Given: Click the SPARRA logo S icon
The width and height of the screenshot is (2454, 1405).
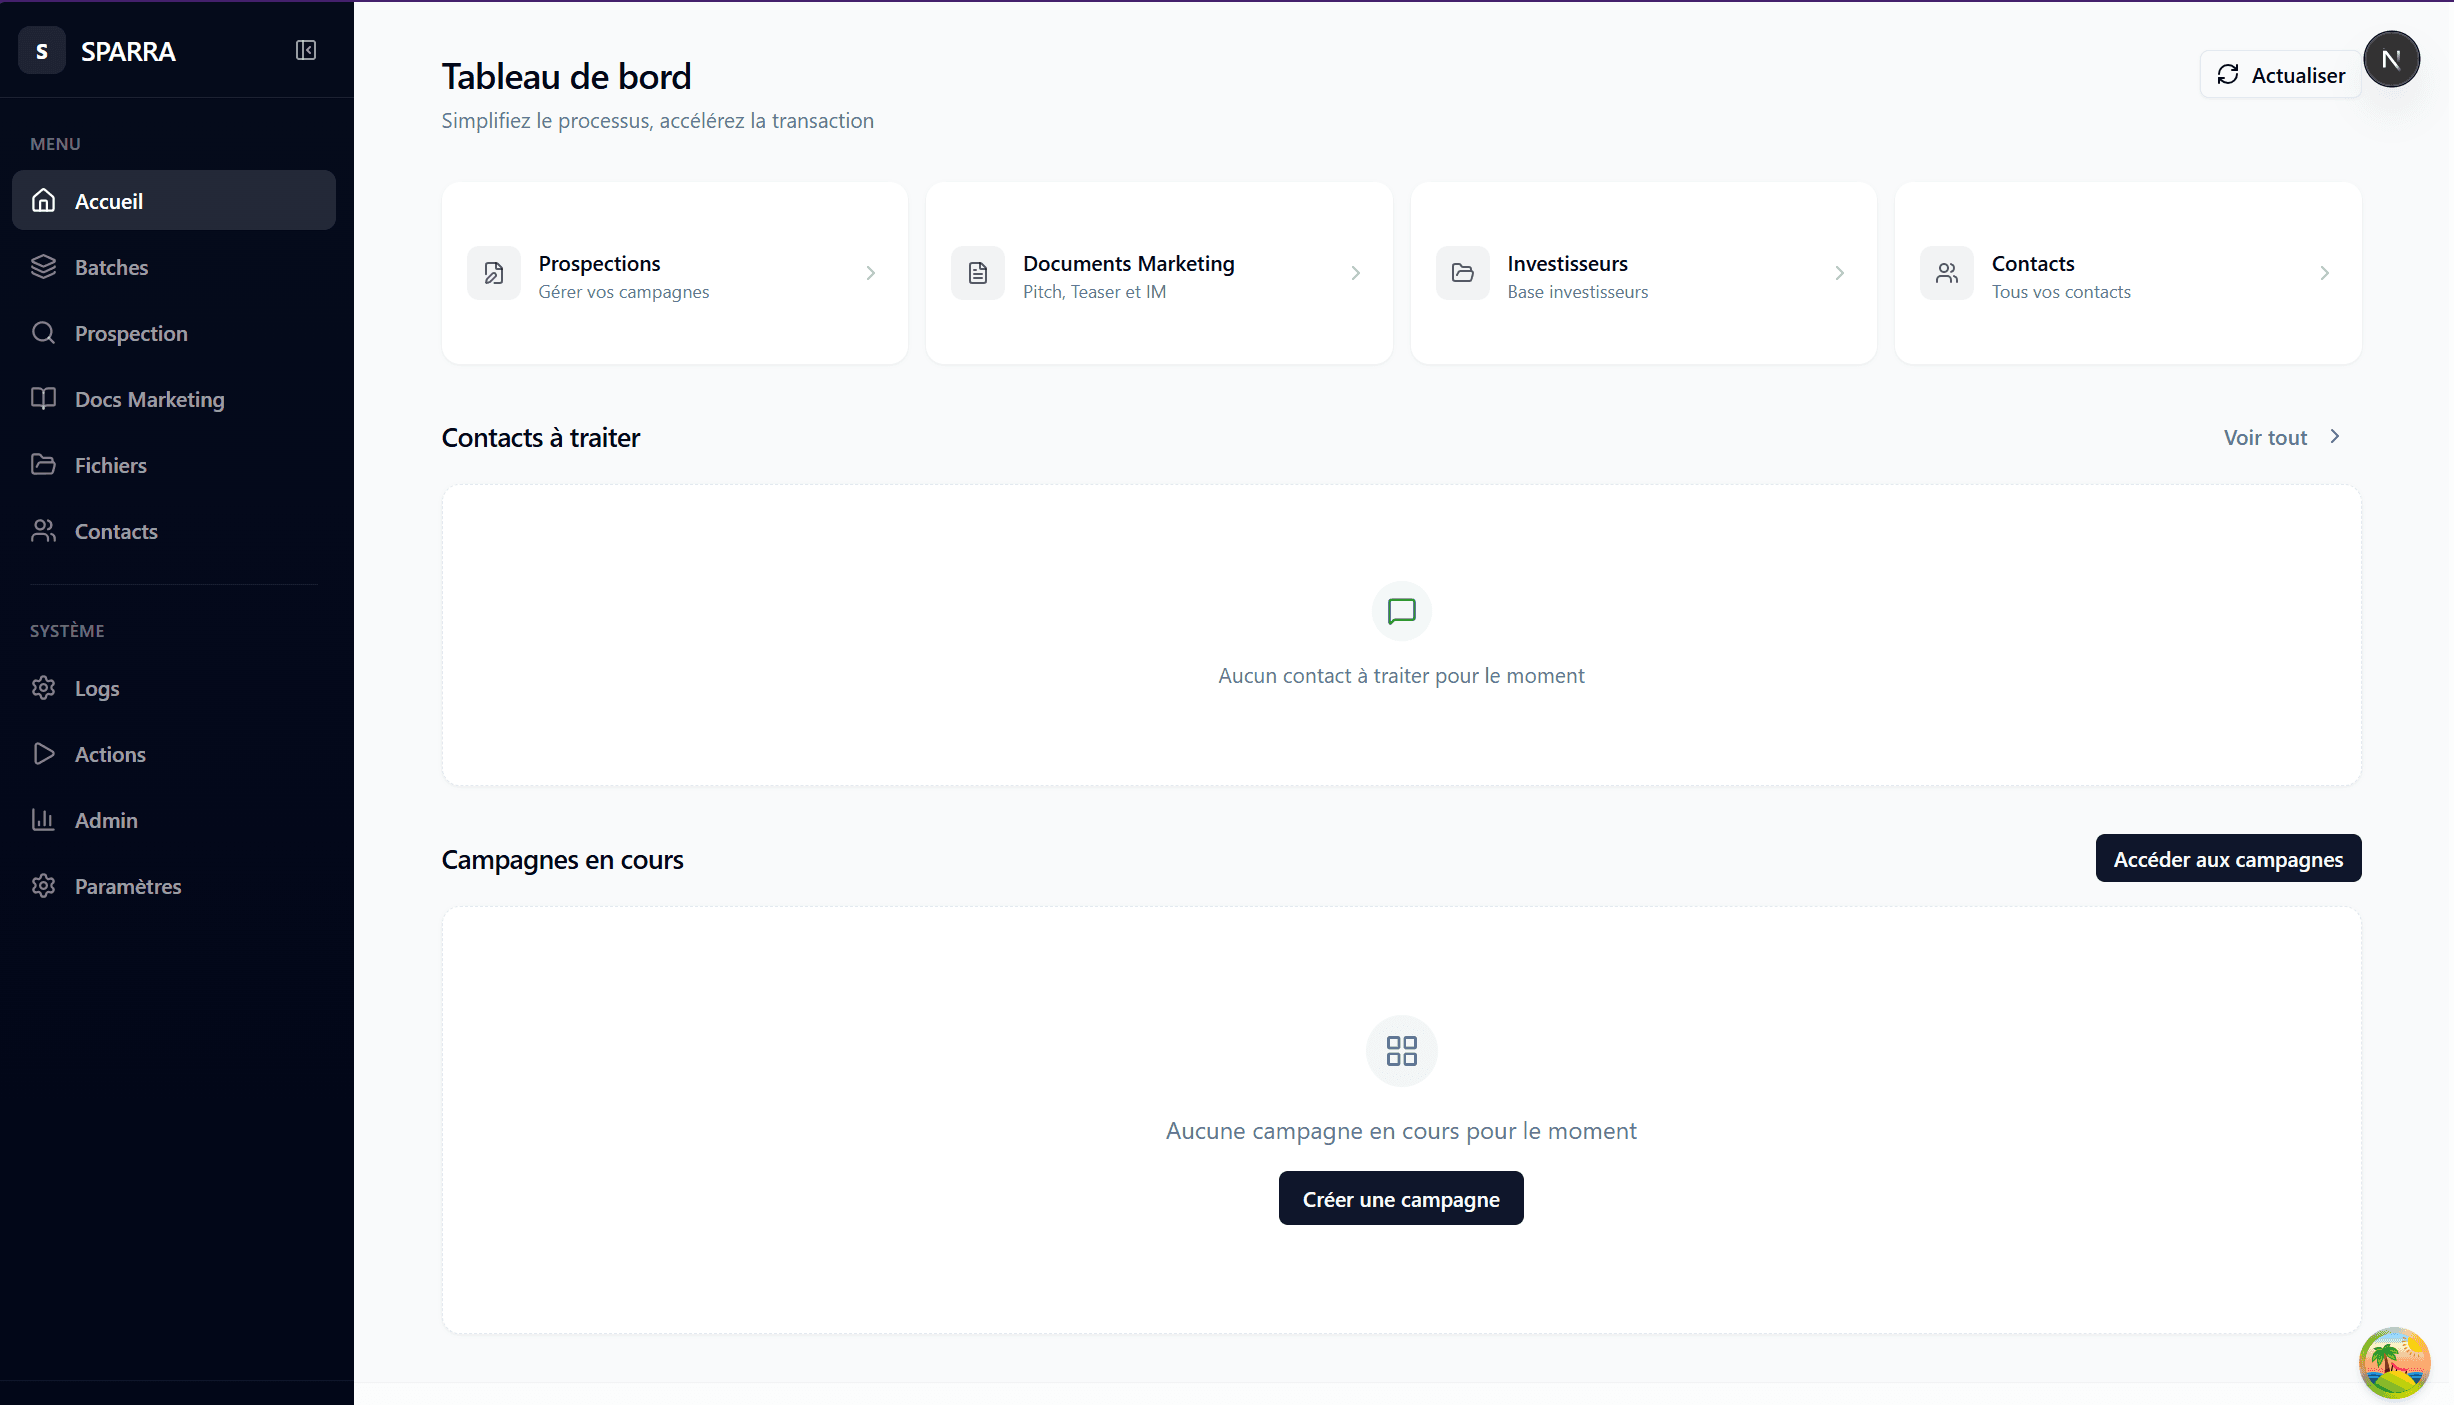Looking at the screenshot, I should 42,51.
